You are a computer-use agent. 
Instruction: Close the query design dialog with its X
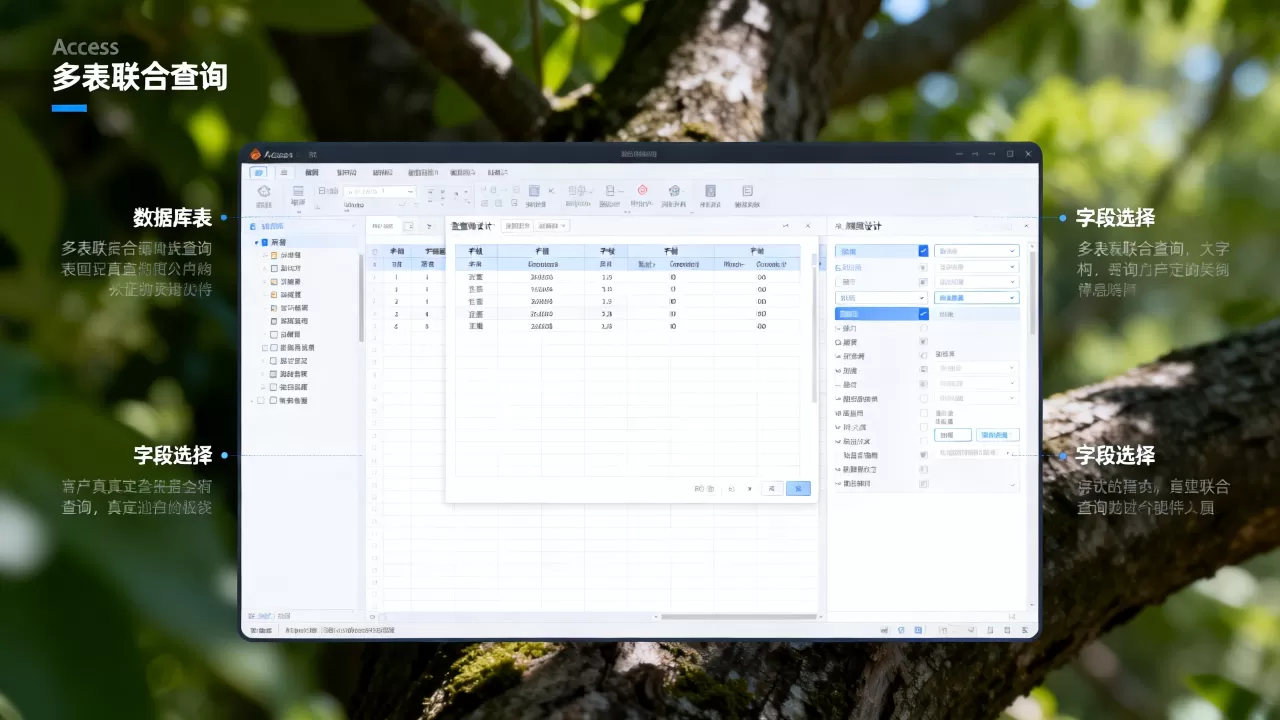[806, 226]
